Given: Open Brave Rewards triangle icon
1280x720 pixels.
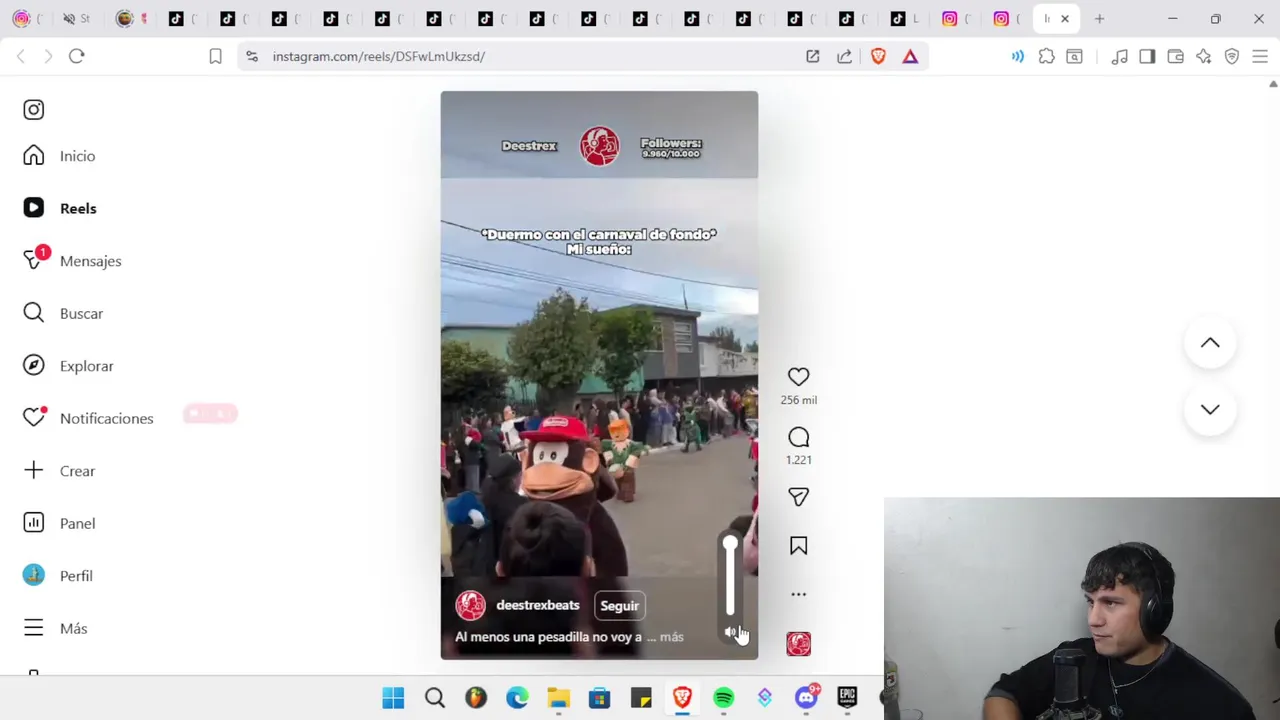Looking at the screenshot, I should click(x=910, y=57).
